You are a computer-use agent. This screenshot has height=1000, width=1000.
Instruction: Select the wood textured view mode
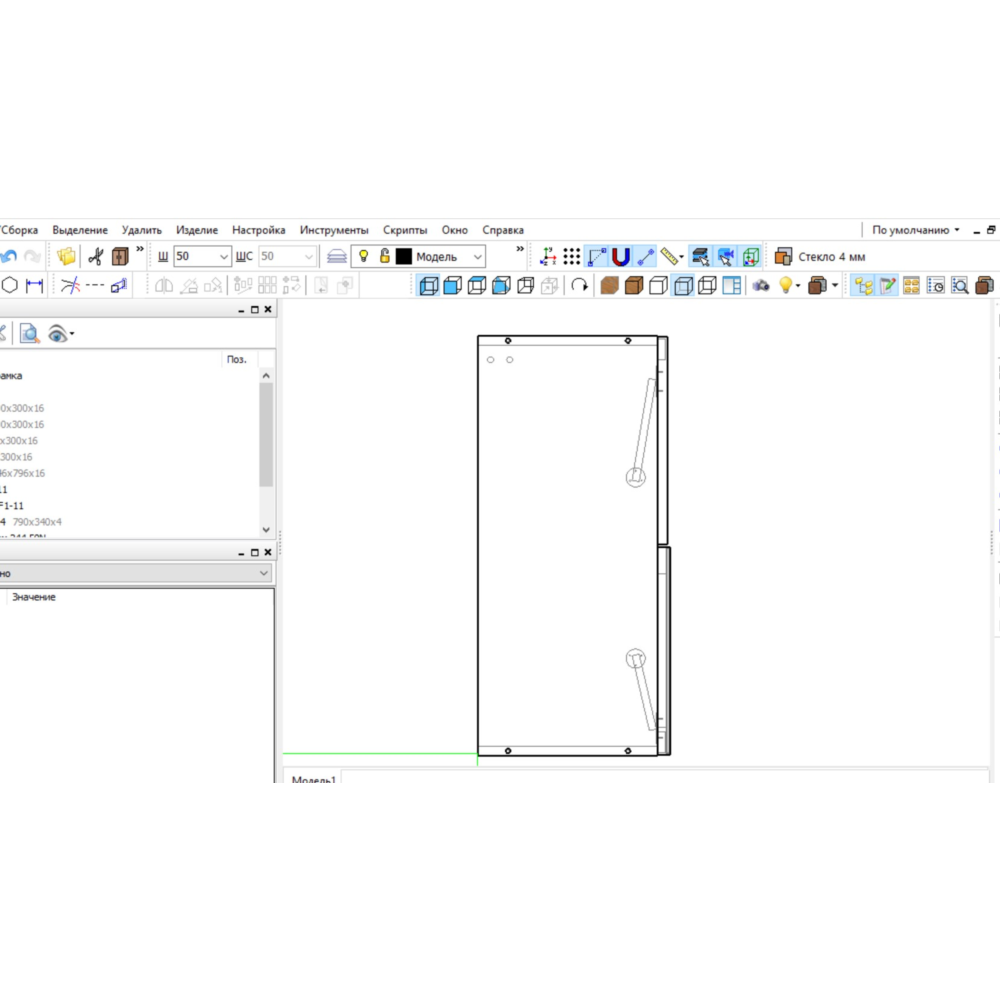(609, 286)
